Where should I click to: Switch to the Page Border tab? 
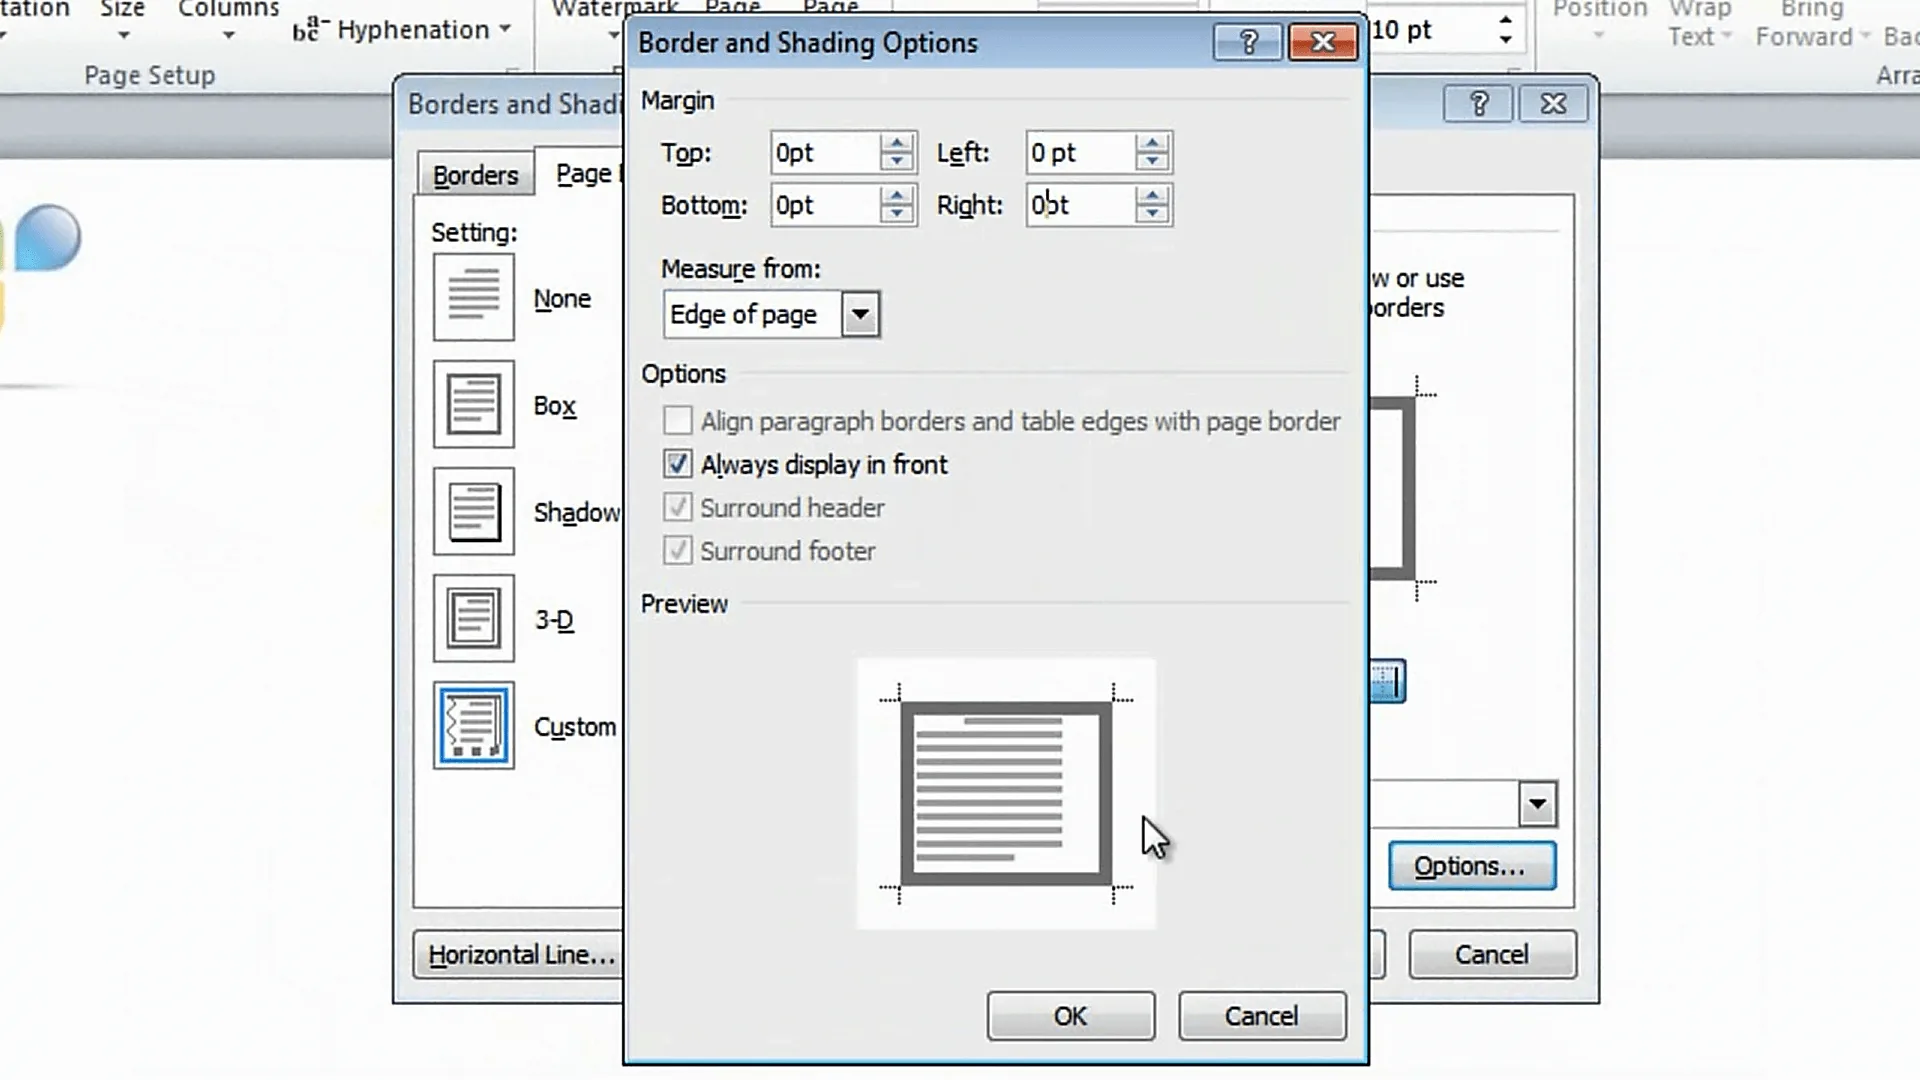point(588,172)
